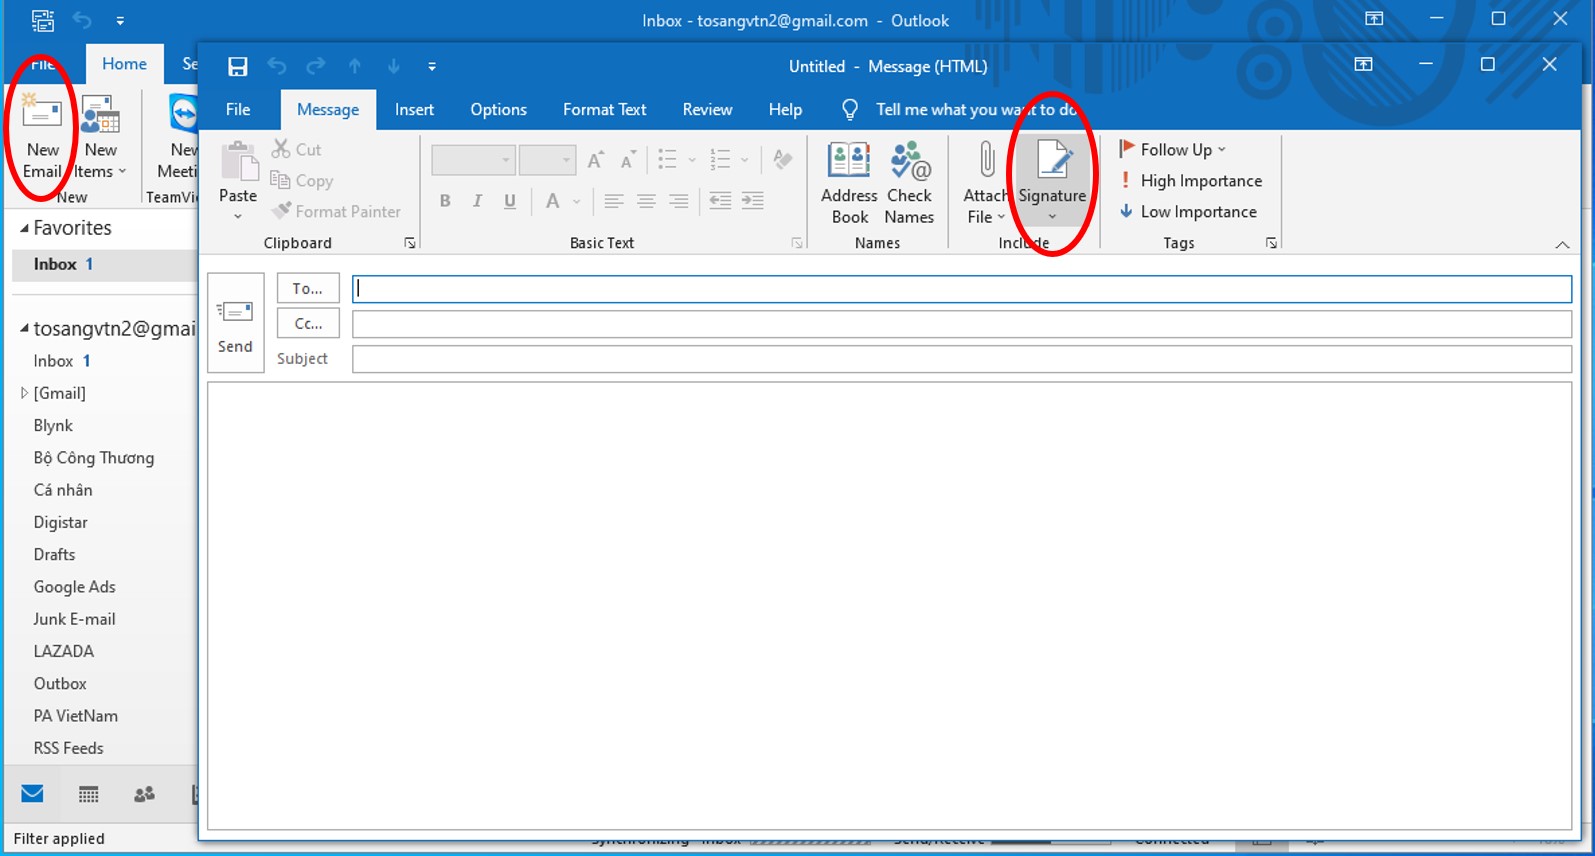Expand the [Gmail] folder

[x=24, y=393]
